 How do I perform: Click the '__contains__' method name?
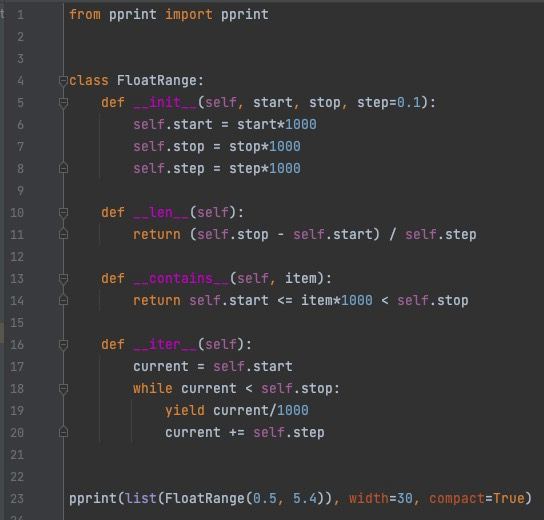point(181,279)
